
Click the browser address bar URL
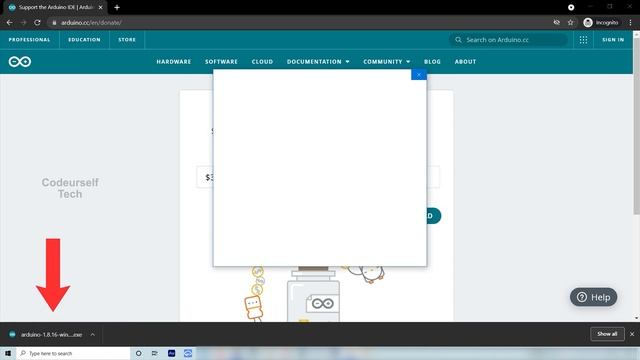coord(91,23)
